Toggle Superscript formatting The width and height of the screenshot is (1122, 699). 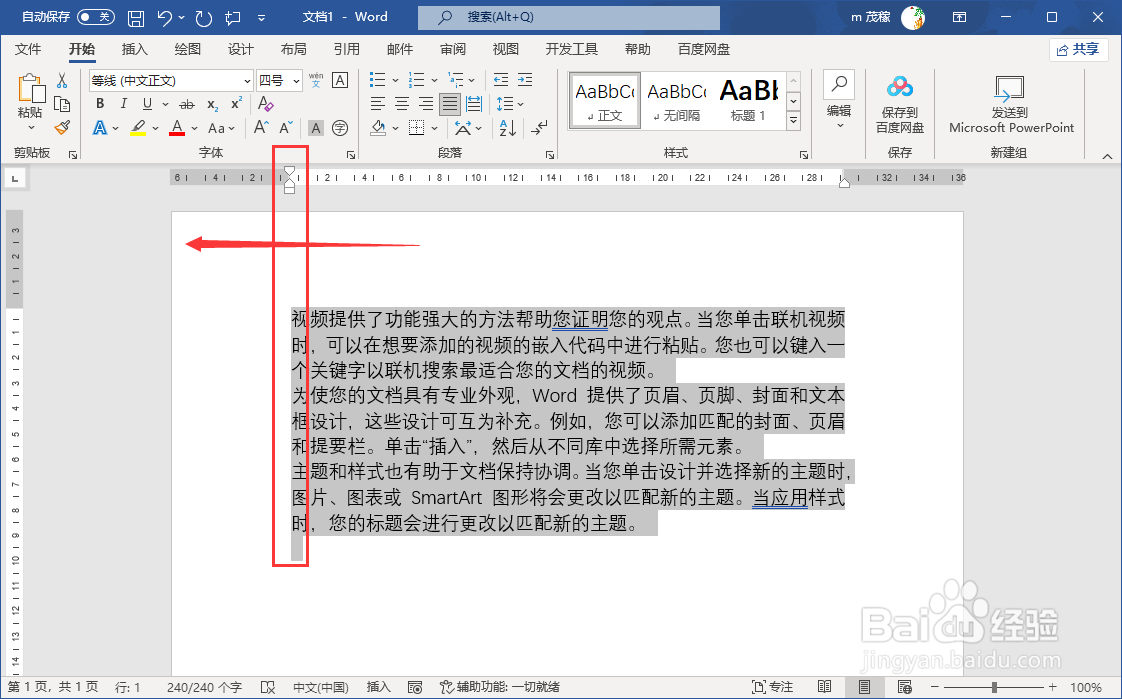tap(235, 104)
